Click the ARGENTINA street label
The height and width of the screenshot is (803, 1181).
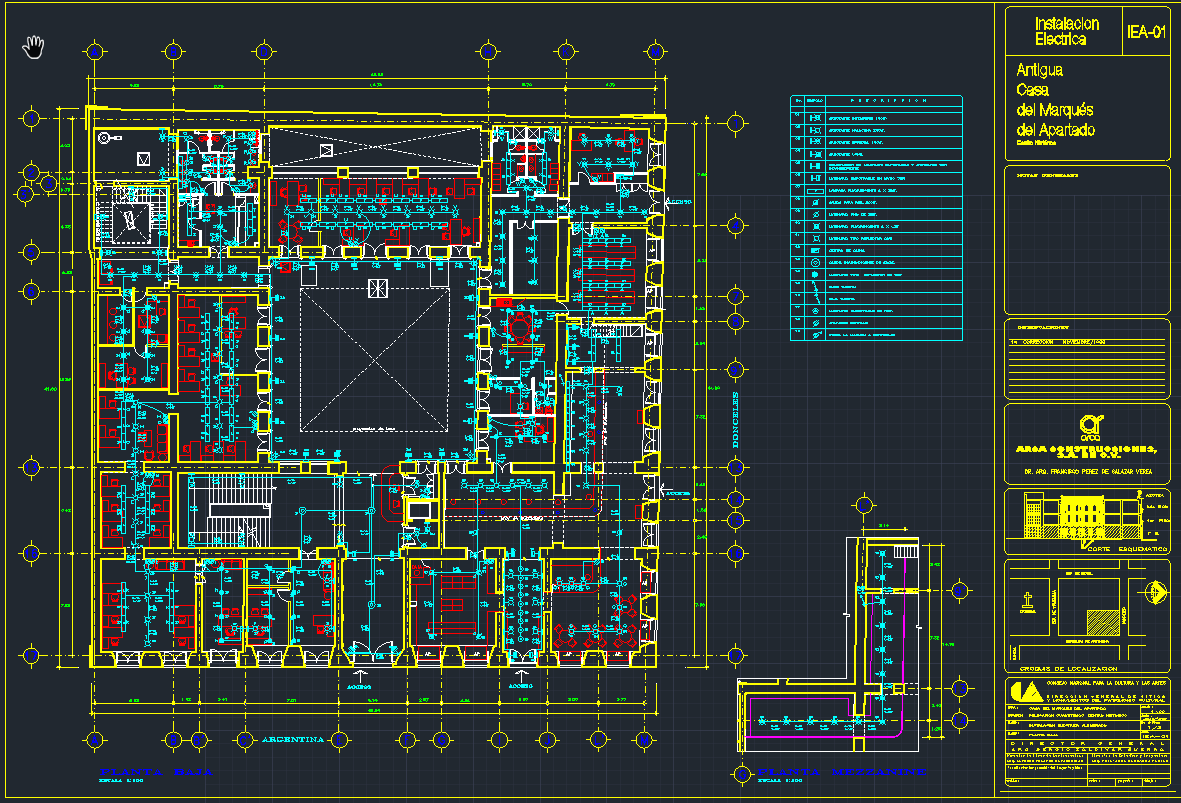pyautogui.click(x=294, y=740)
